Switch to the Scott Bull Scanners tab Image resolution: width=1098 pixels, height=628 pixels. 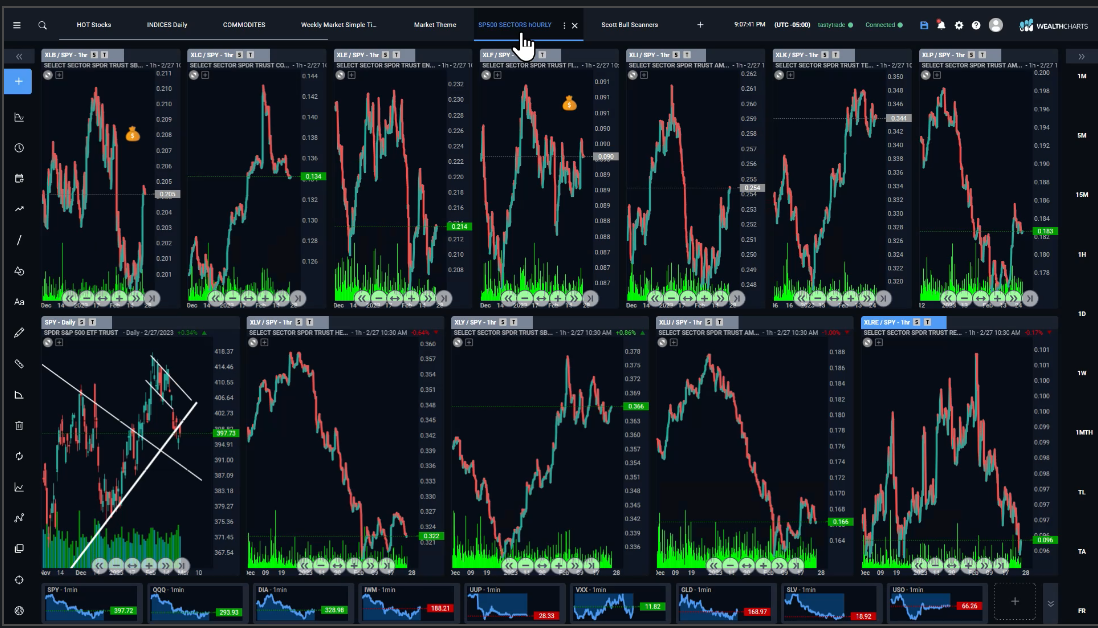coord(630,25)
